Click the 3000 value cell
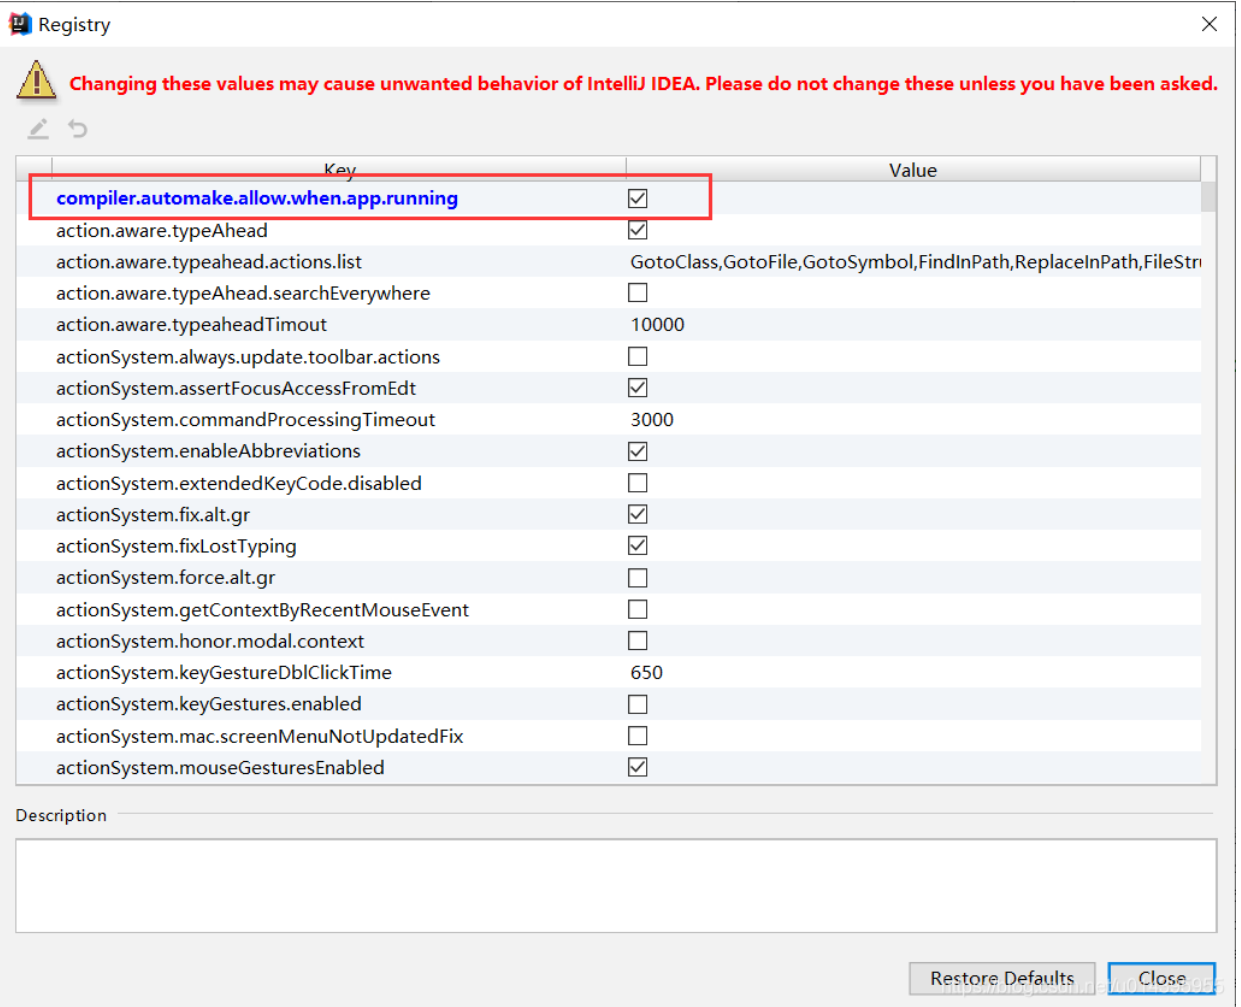Viewport: 1241px width, 1007px height. click(914, 420)
